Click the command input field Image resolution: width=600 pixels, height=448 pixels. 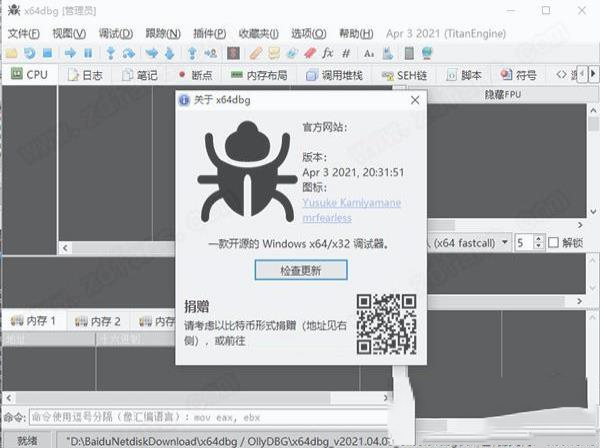[x=210, y=417]
